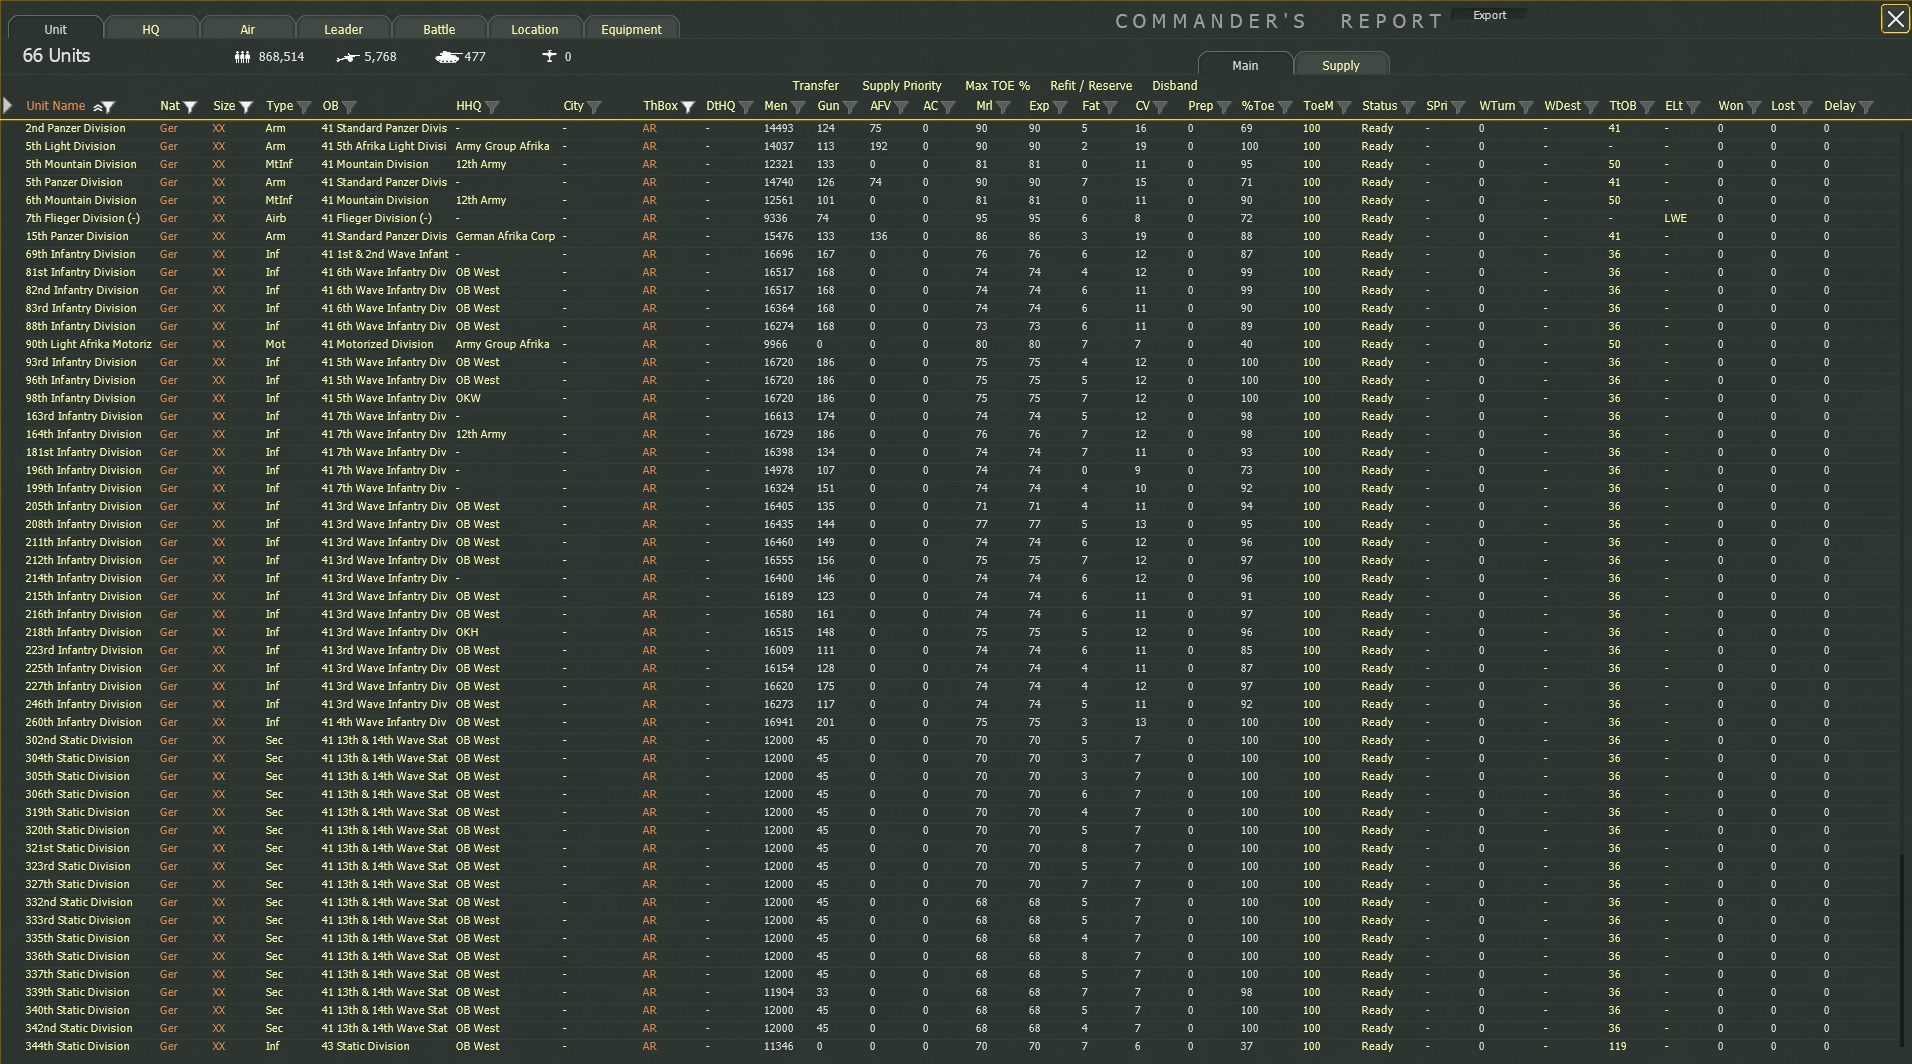
Task: Click the Max TOE % button
Action: [x=997, y=86]
